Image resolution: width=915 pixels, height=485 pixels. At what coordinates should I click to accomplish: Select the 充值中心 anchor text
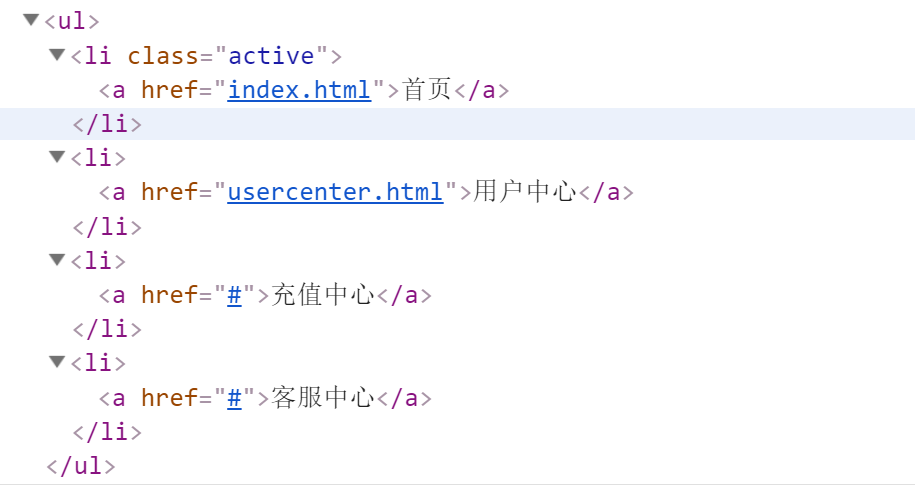[323, 295]
